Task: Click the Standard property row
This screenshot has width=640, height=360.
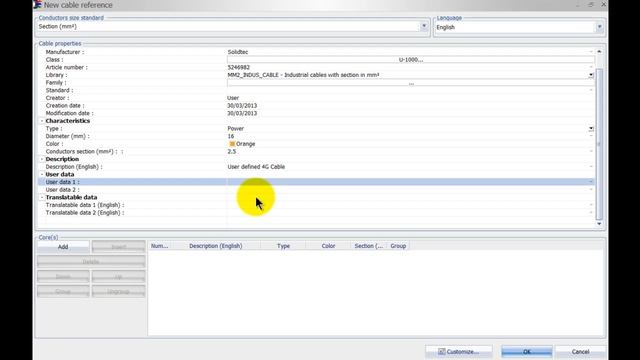Action: (x=316, y=90)
